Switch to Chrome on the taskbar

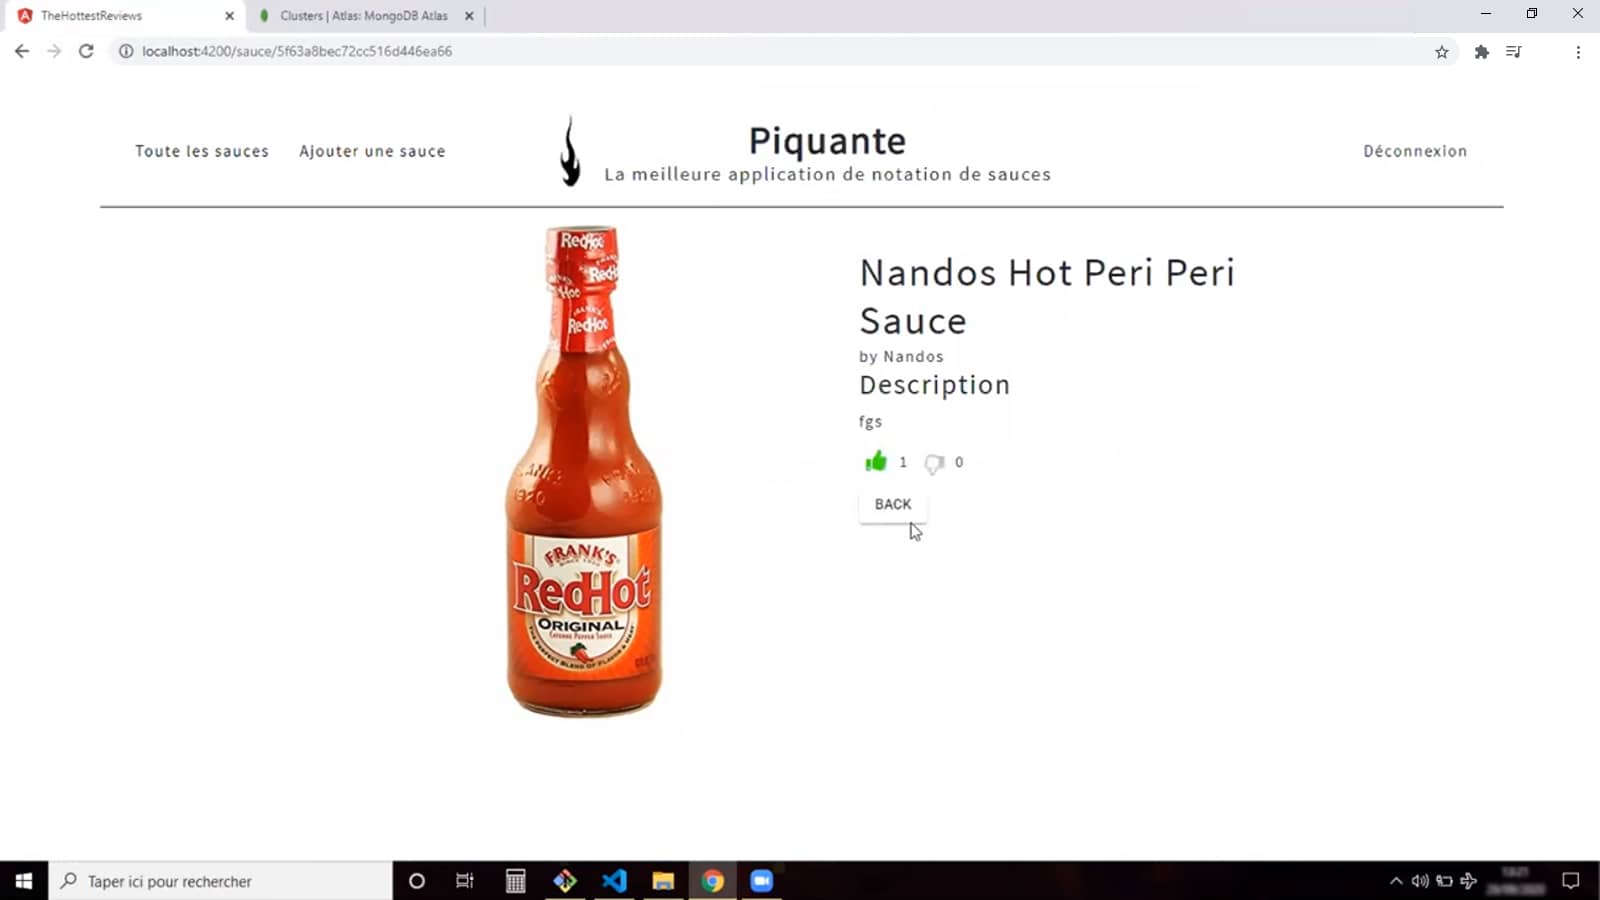pyautogui.click(x=712, y=881)
